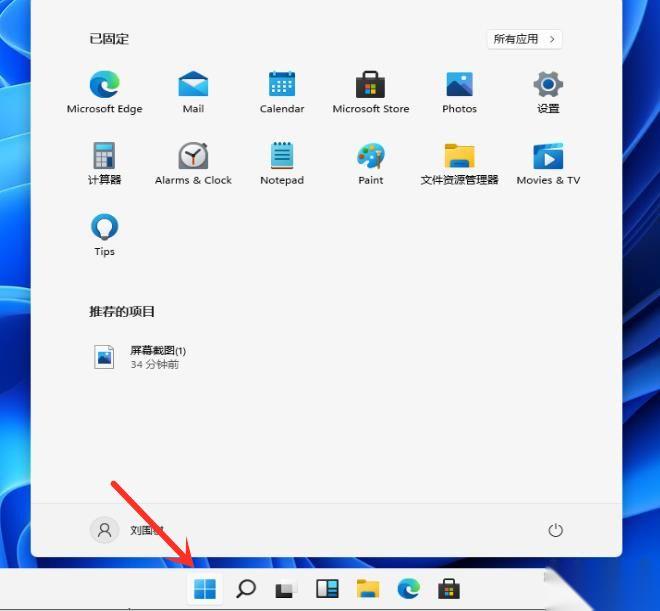The width and height of the screenshot is (660, 611).
Task: Open taskbar Search magnifier icon
Action: pyautogui.click(x=245, y=589)
